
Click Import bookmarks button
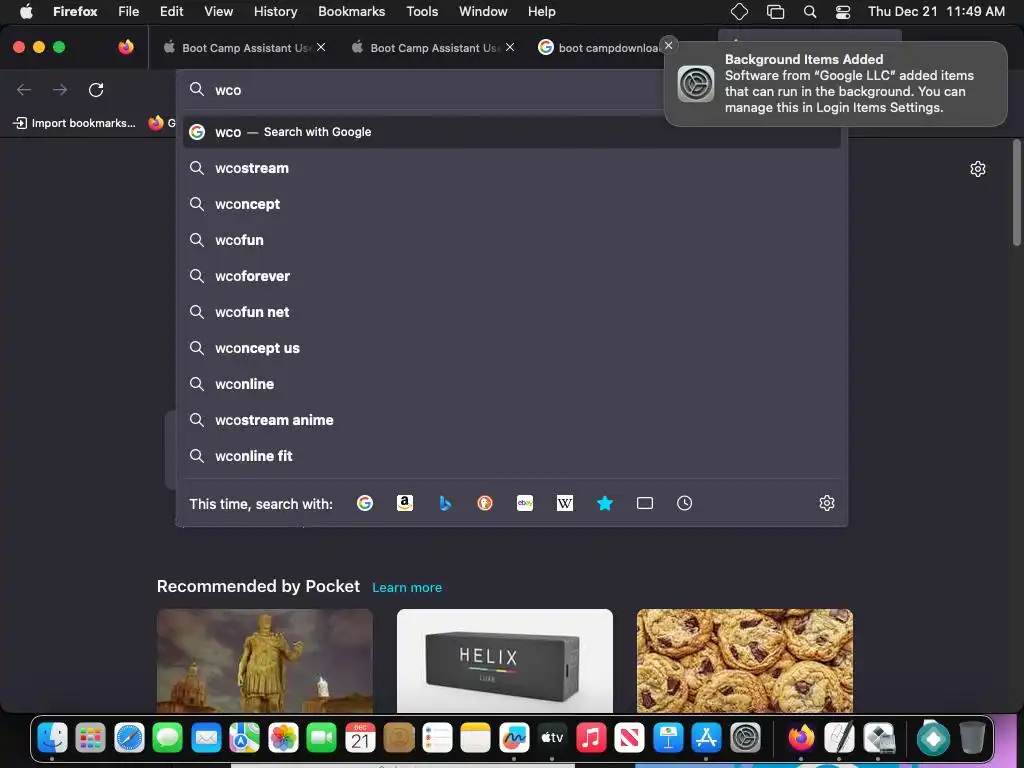click(x=74, y=123)
